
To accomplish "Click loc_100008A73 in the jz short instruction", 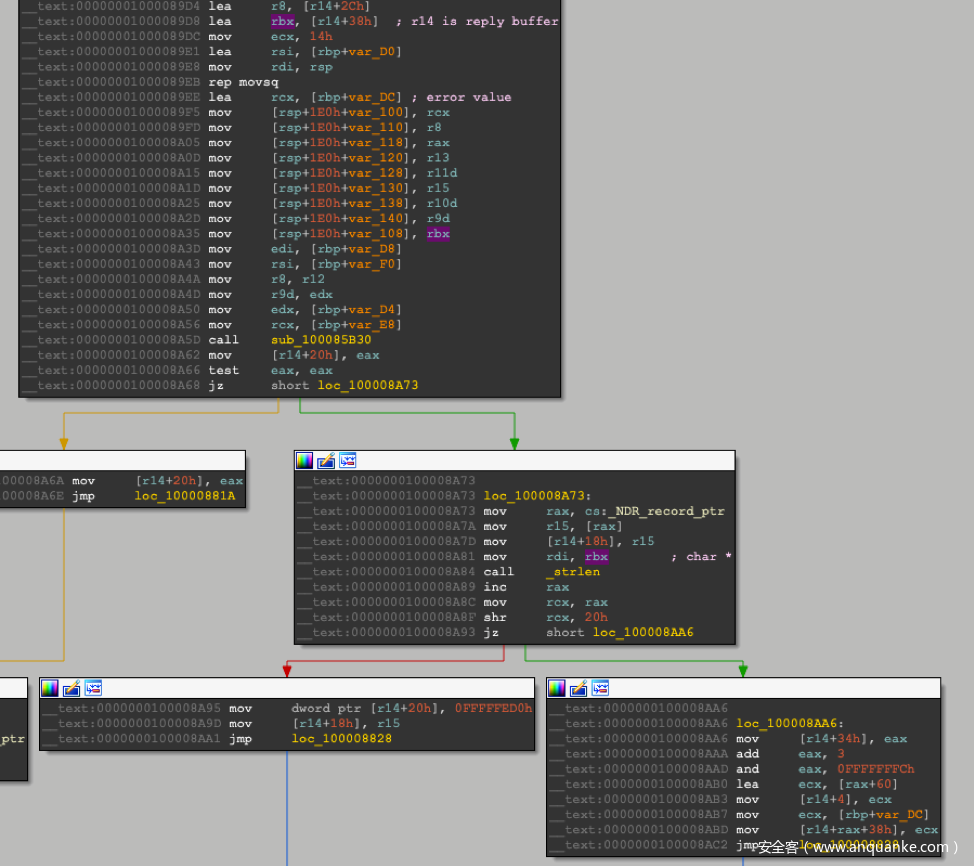I will [368, 385].
